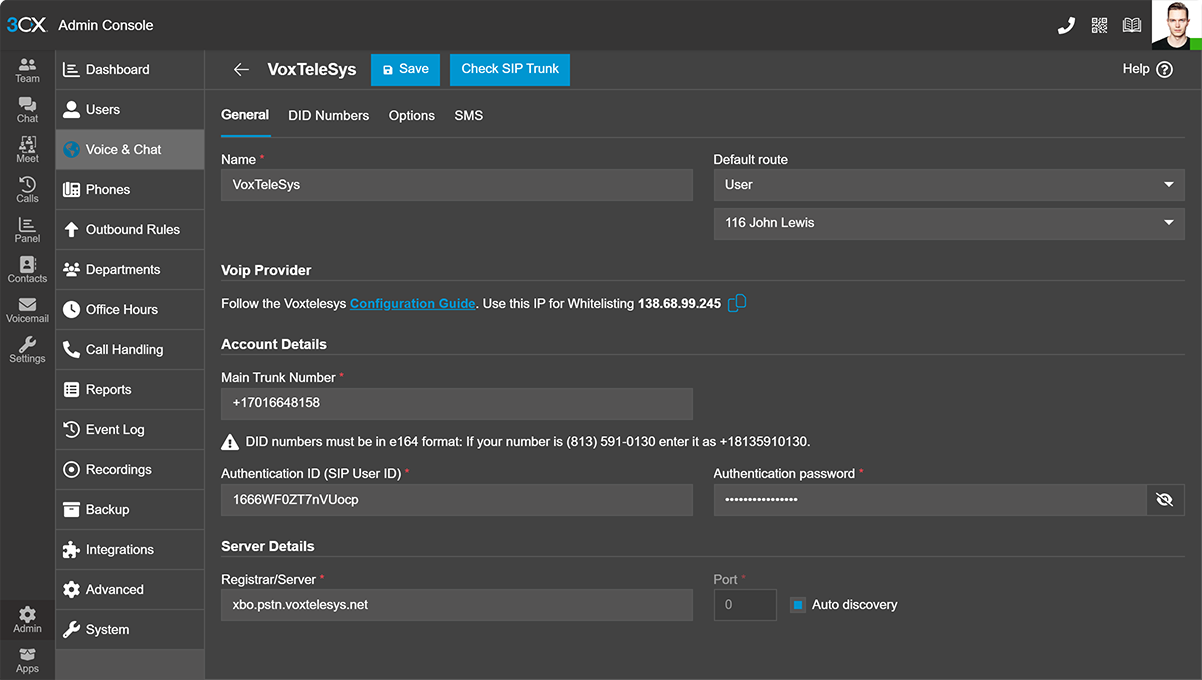Click the Help question mark icon
The width and height of the screenshot is (1202, 680).
1164,70
